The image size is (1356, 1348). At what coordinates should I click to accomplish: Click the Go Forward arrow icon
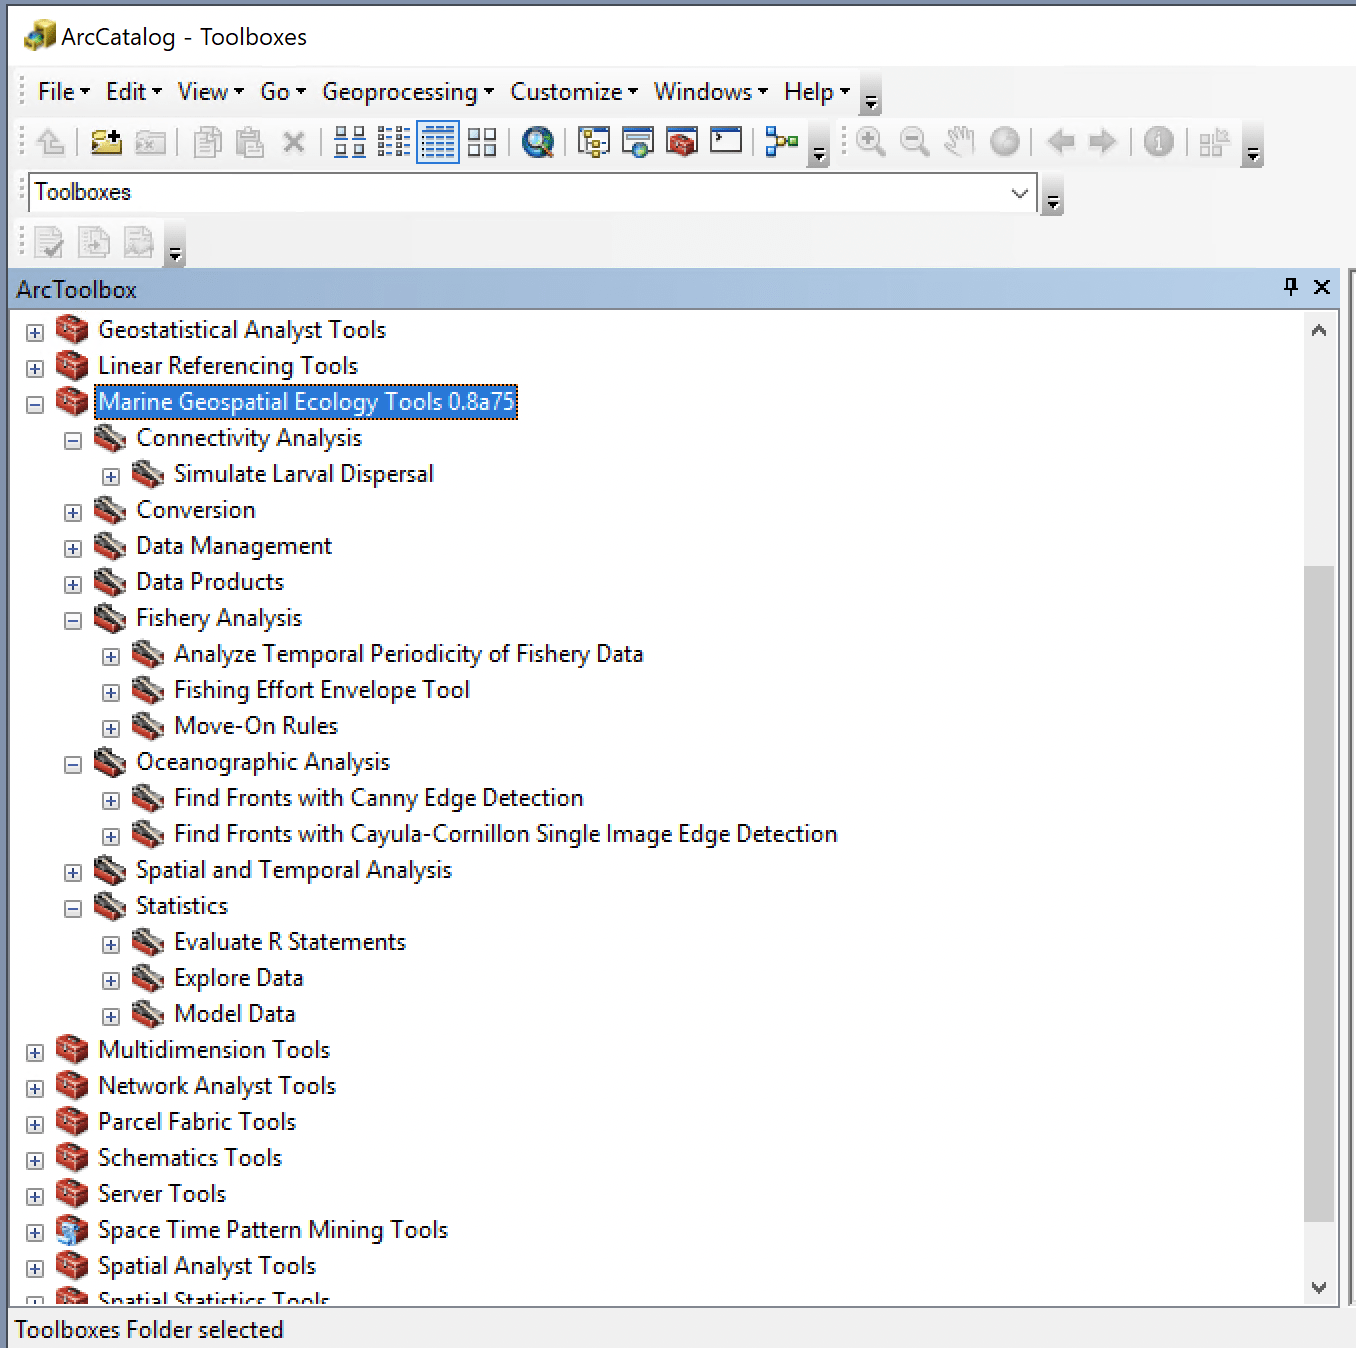1102,142
